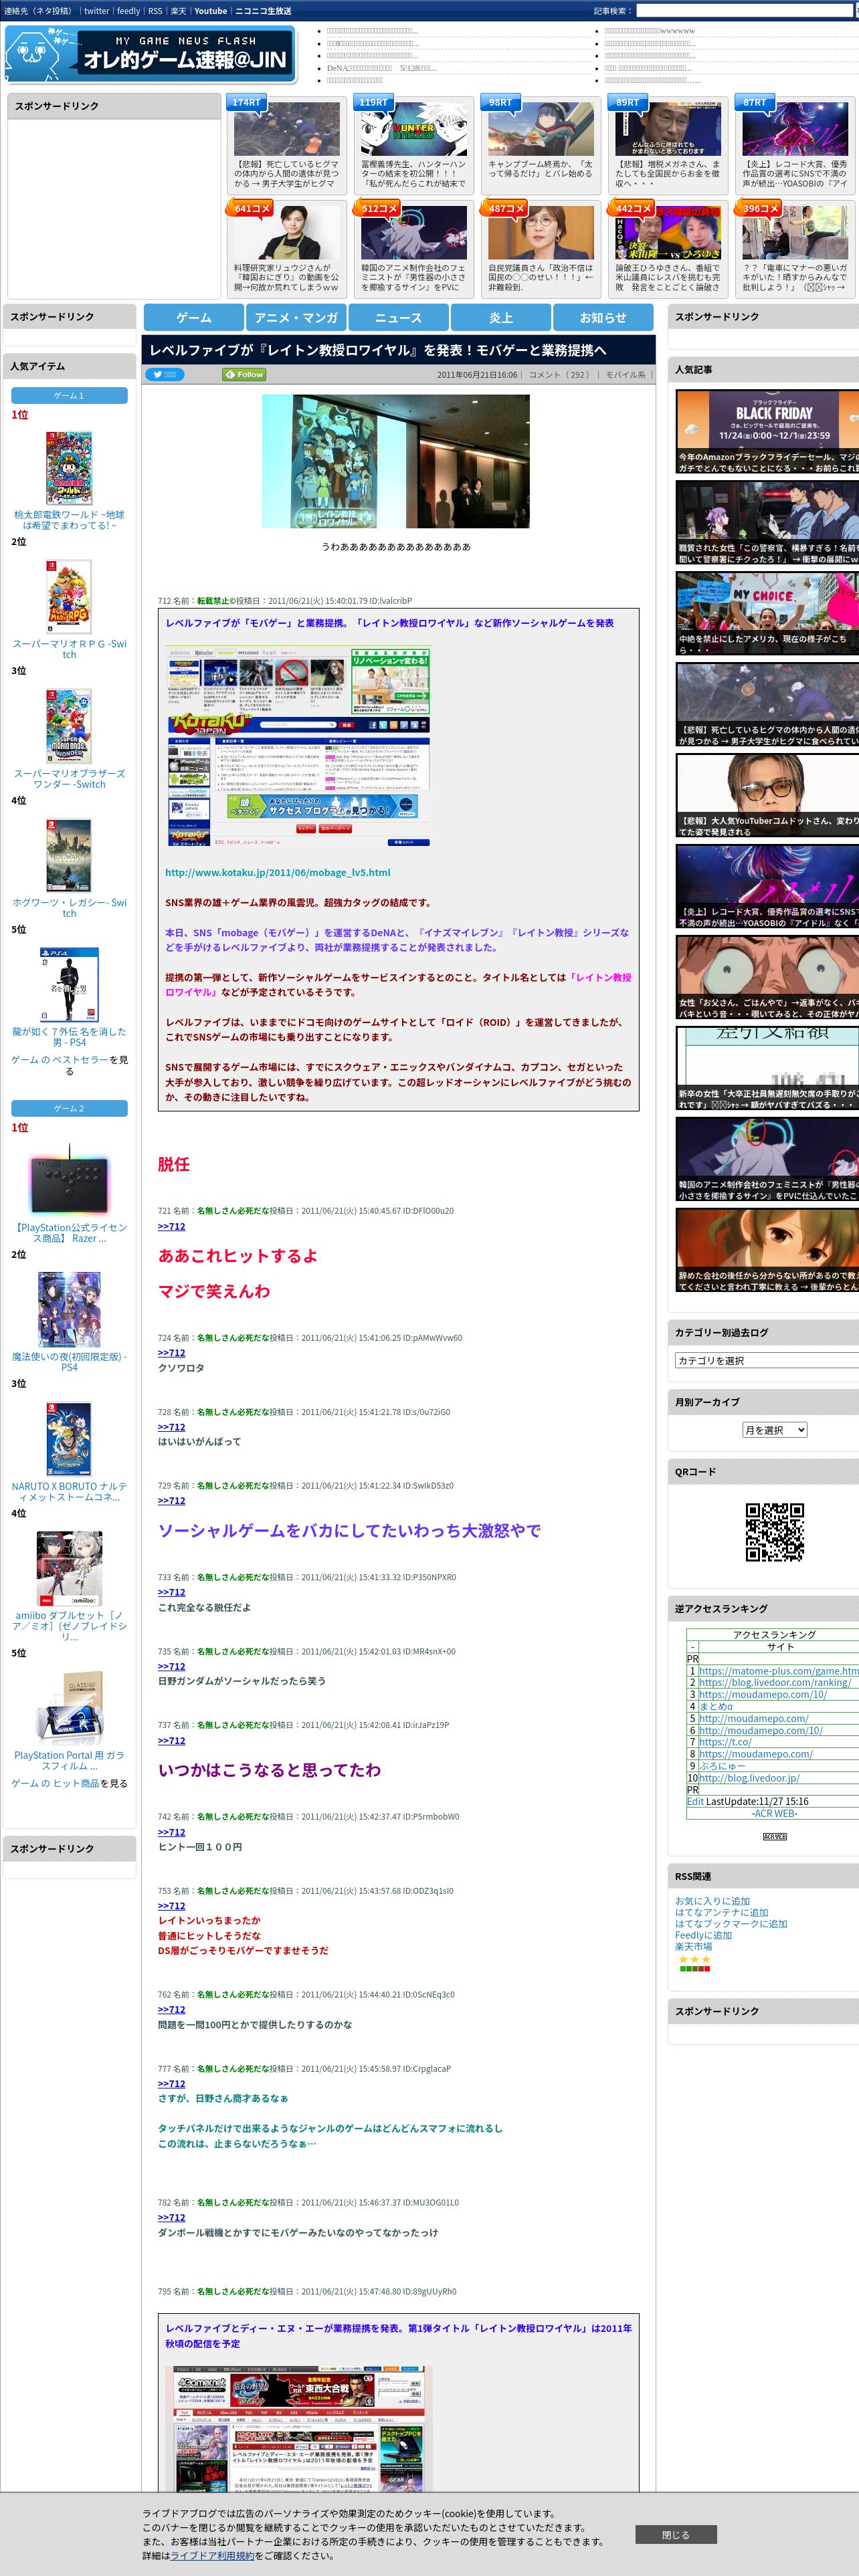Click the コメント（292） link
859x2576 pixels.
point(559,375)
